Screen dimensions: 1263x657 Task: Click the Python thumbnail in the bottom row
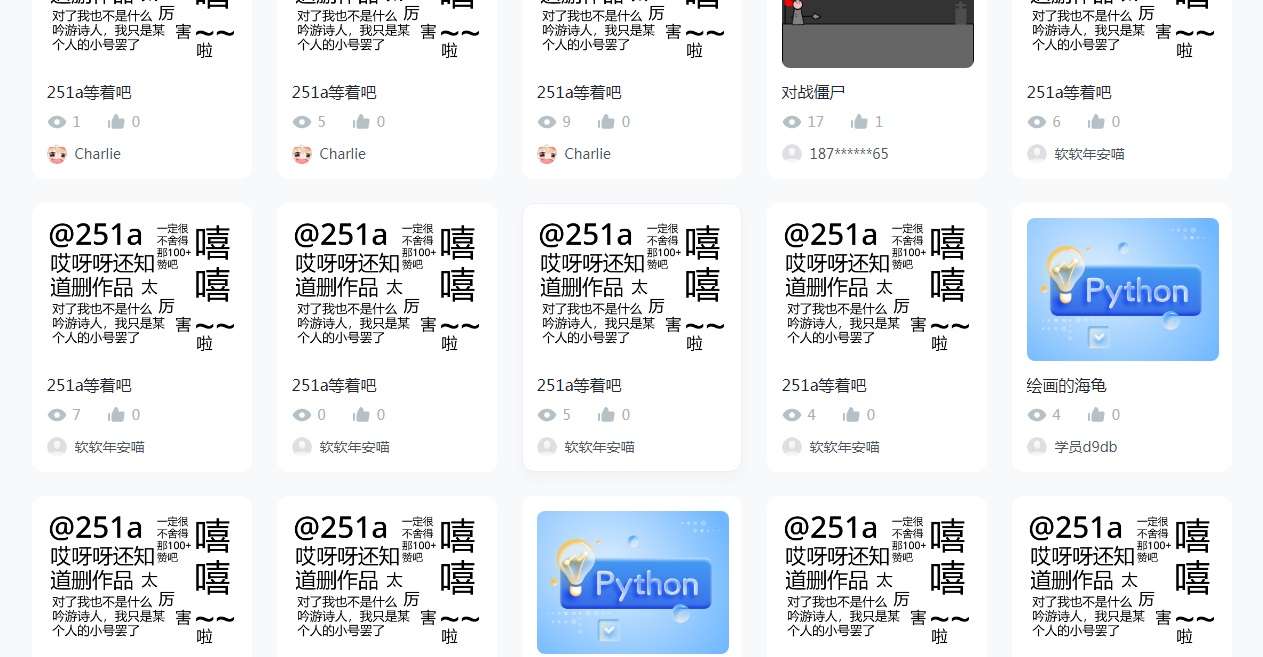(x=632, y=582)
